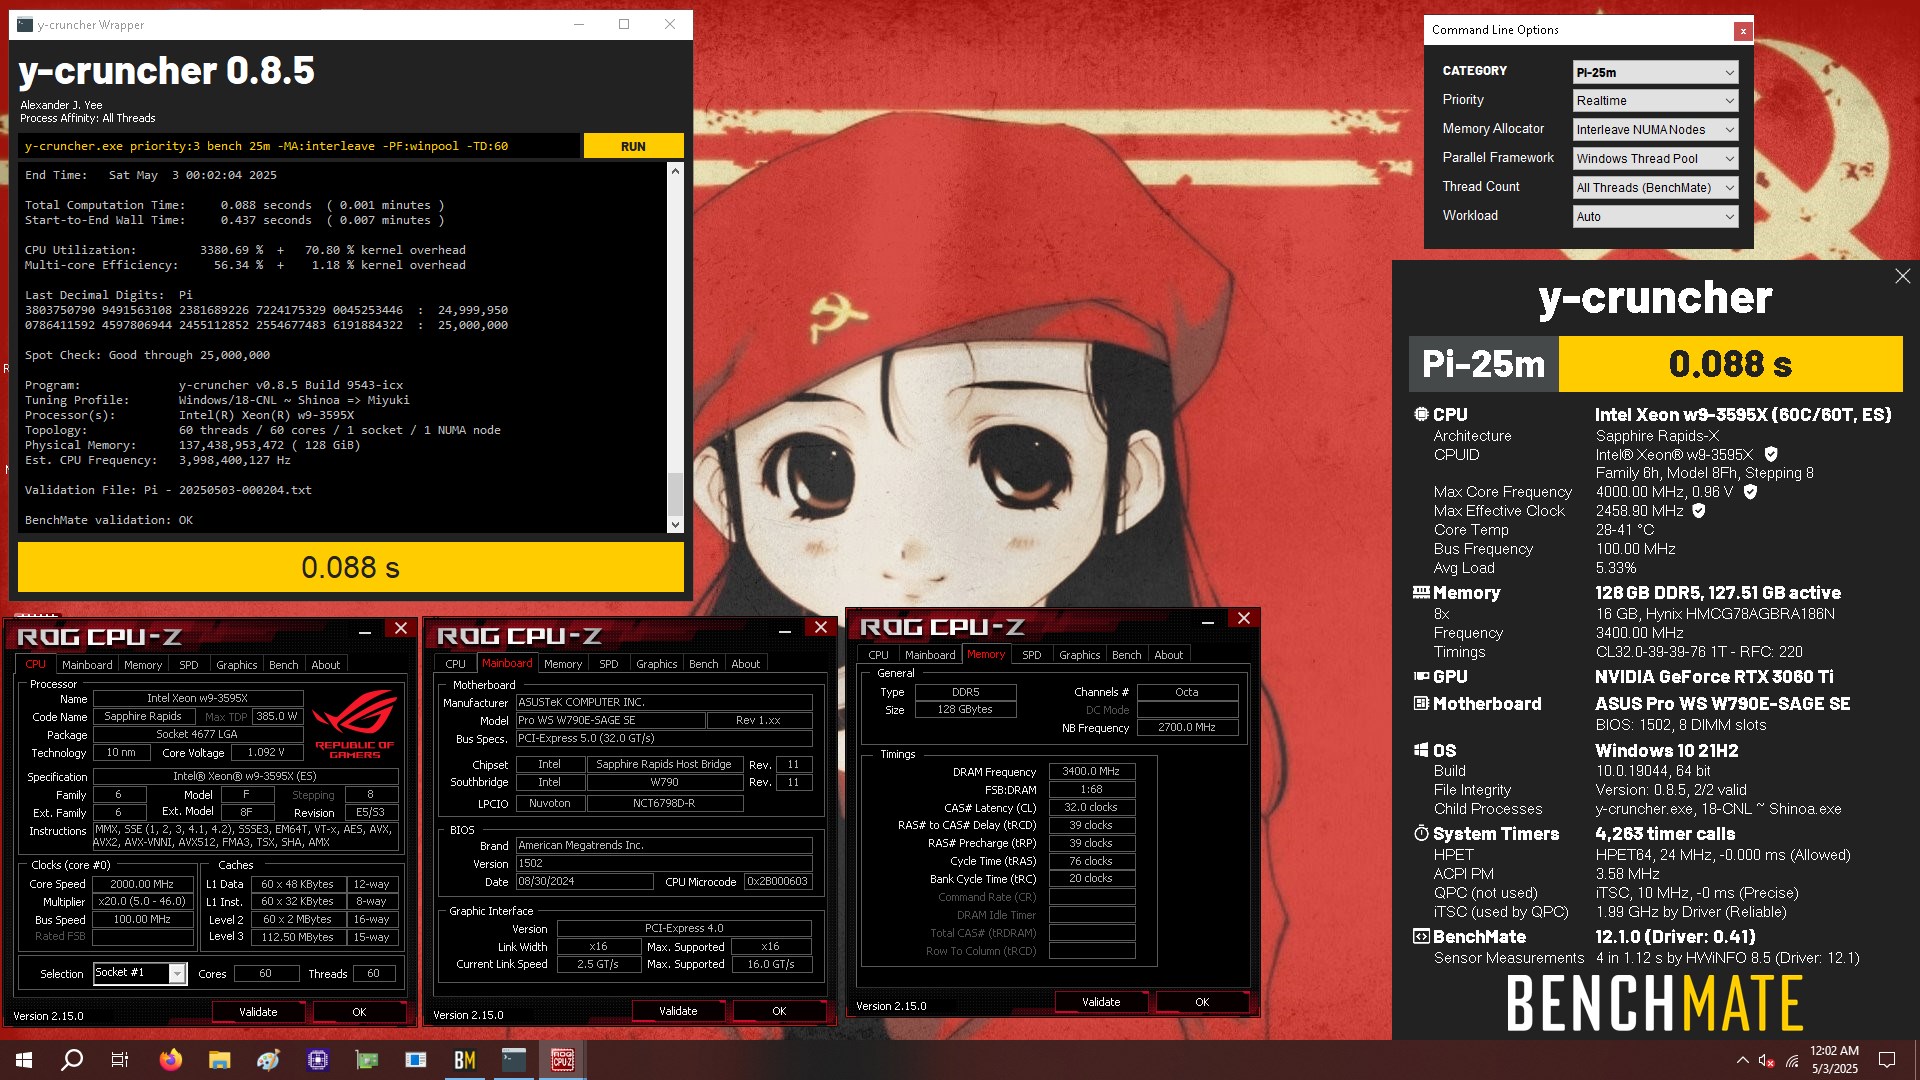This screenshot has height=1080, width=1920.
Task: Open the Parallel Framework dropdown
Action: tap(1655, 158)
